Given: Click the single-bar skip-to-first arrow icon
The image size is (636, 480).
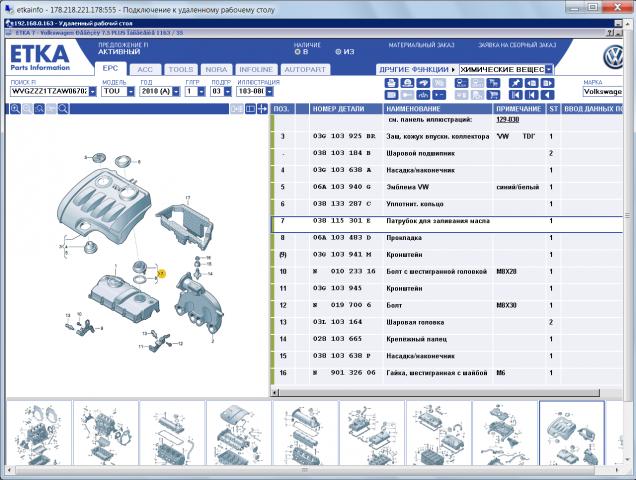Looking at the screenshot, I should point(531,95).
